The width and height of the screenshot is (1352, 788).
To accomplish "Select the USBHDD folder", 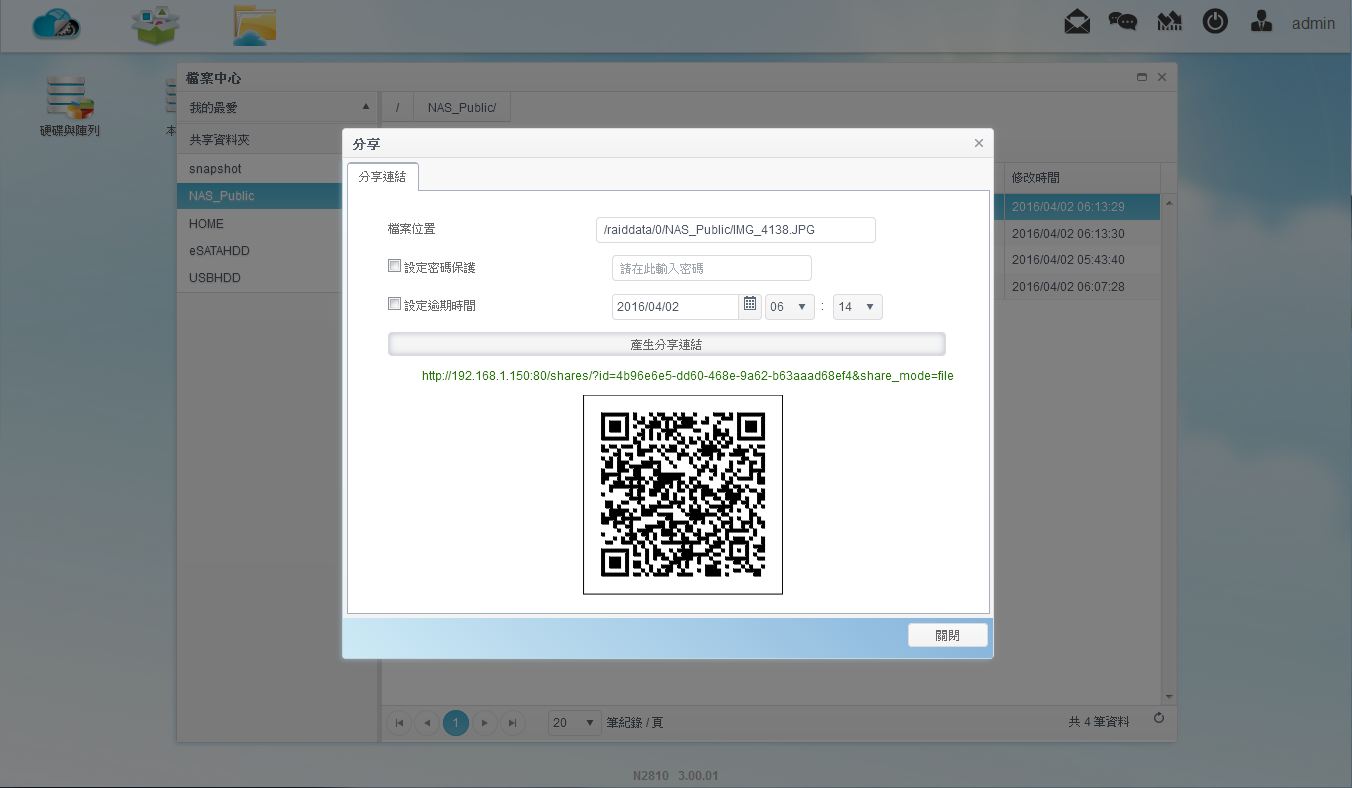I will (260, 278).
